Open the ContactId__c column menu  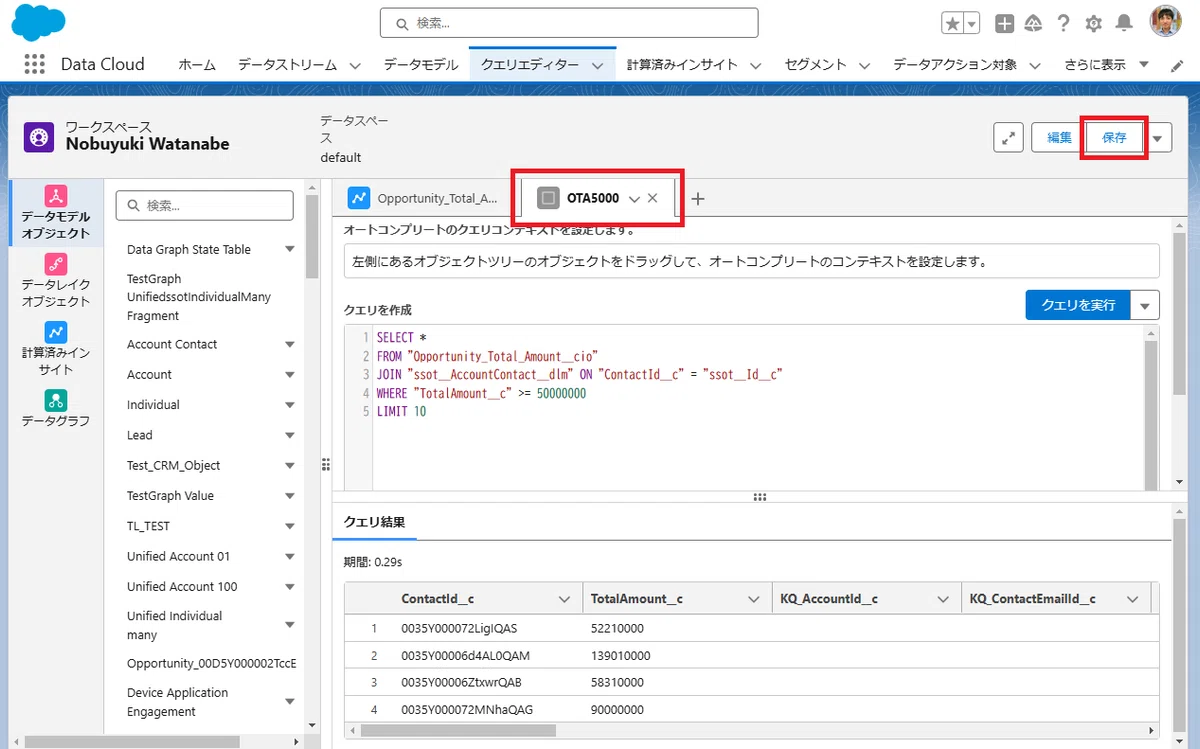(x=563, y=599)
